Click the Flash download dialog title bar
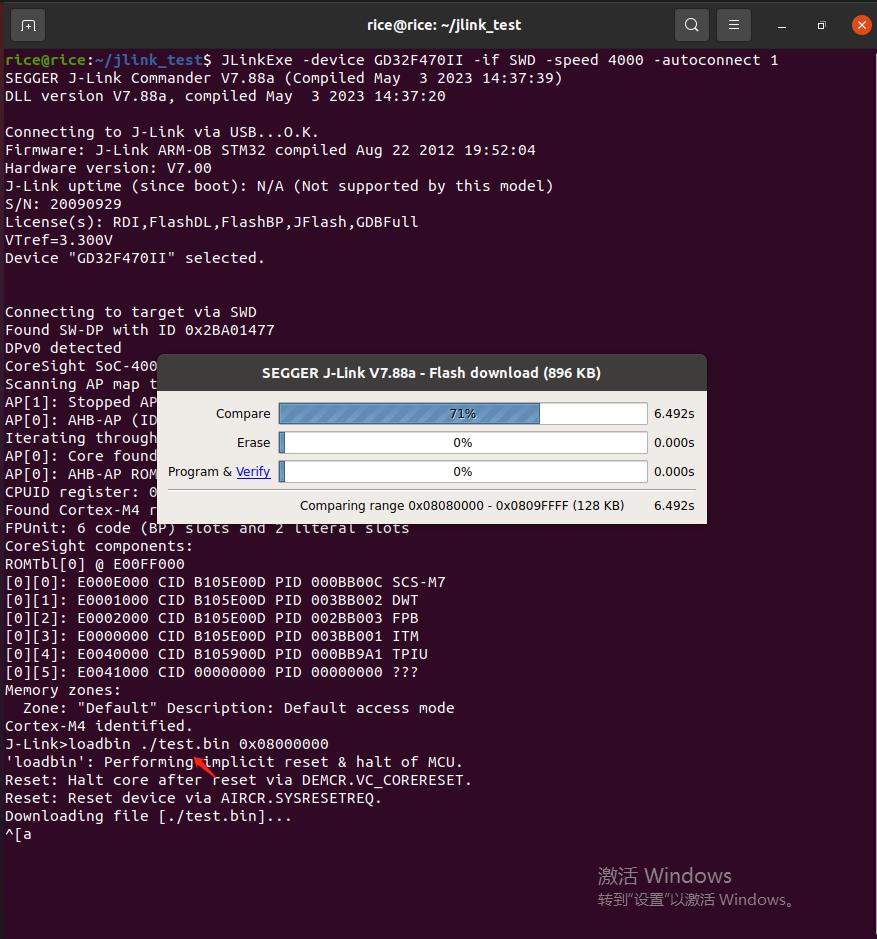This screenshot has height=939, width=877. (x=431, y=373)
